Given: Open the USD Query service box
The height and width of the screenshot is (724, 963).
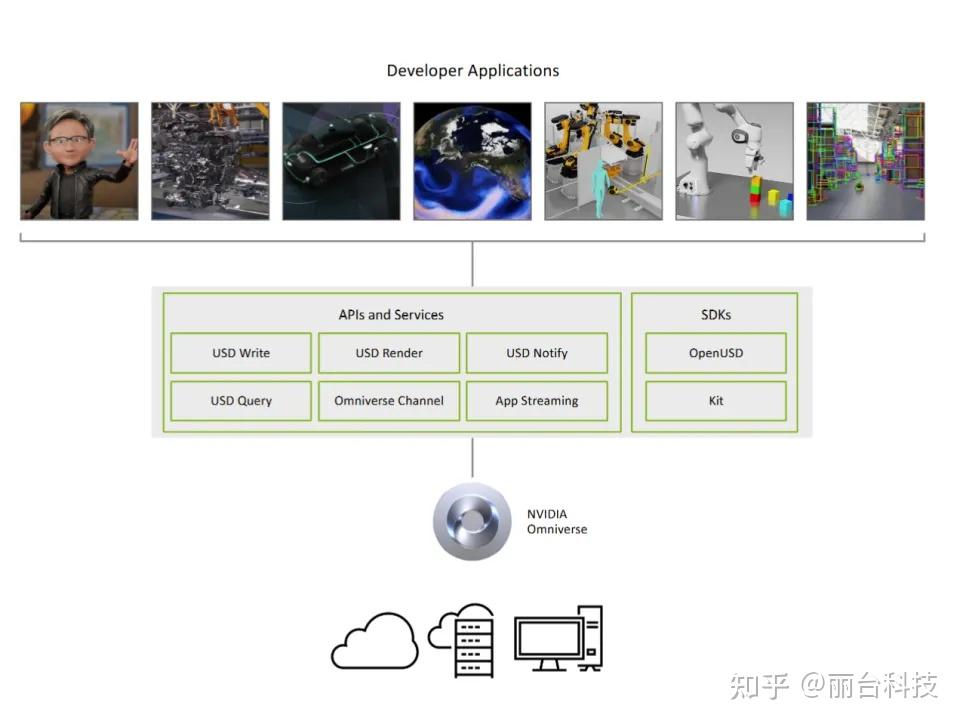Looking at the screenshot, I should 240,400.
